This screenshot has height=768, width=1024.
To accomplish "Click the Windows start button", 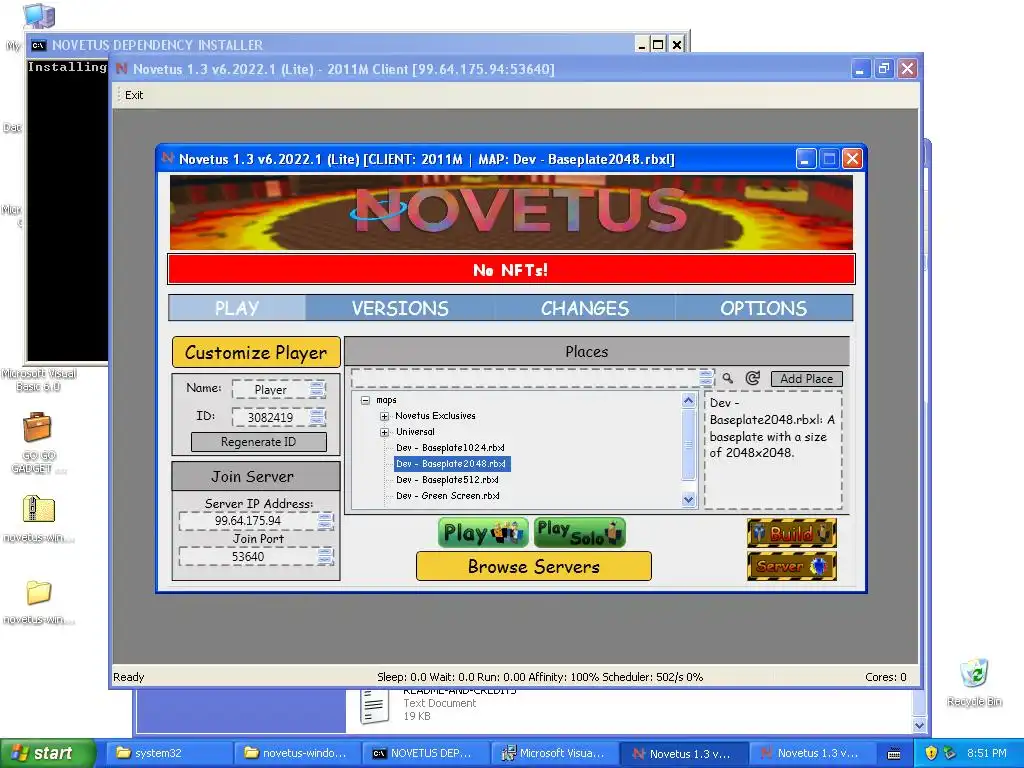I will (48, 754).
